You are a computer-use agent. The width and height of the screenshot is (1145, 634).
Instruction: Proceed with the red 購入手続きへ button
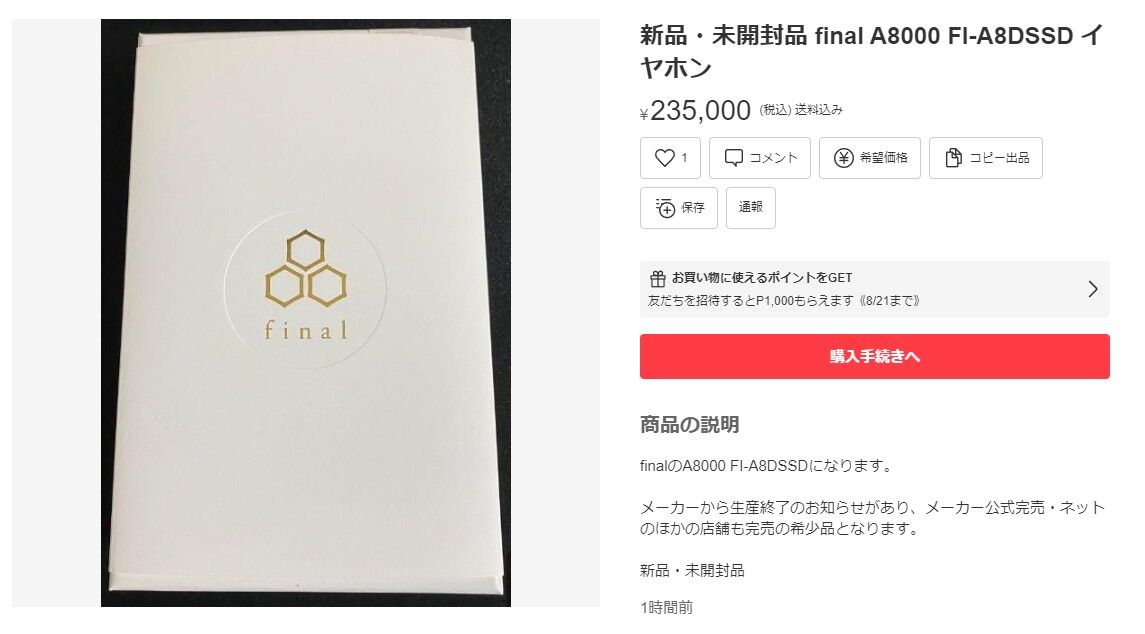point(875,356)
